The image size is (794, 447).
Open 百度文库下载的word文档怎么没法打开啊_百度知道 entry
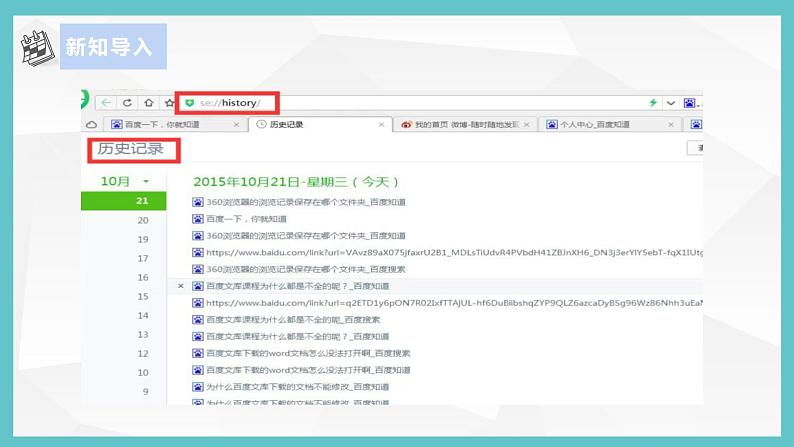pos(308,370)
